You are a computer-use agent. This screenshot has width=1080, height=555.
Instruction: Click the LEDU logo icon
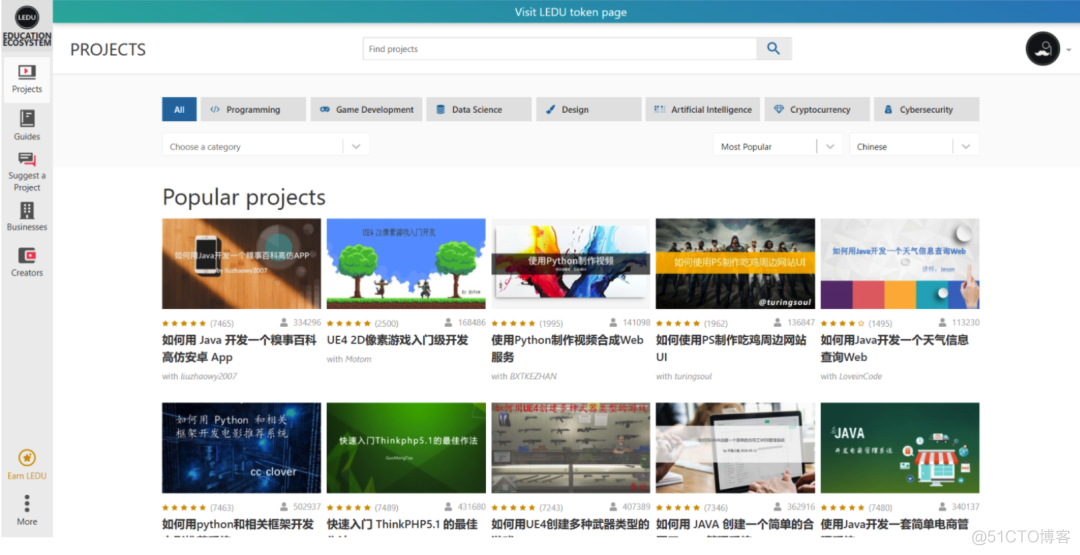27,17
